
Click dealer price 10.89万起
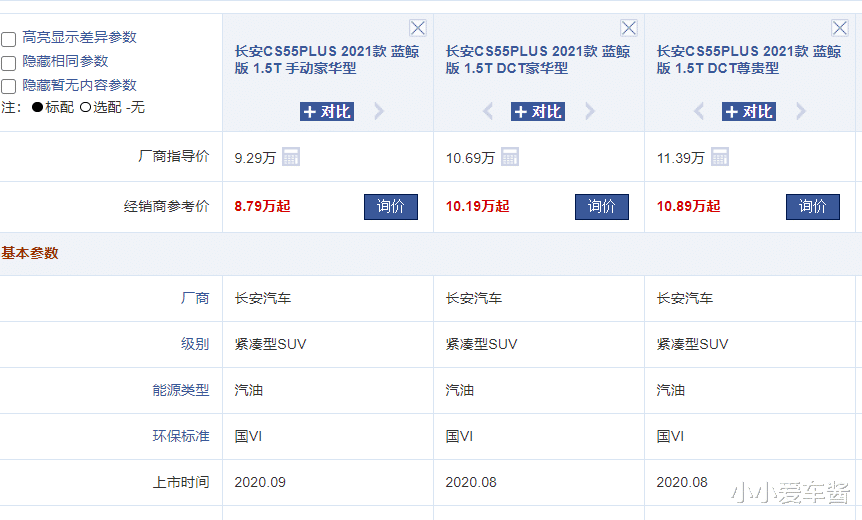click(688, 206)
